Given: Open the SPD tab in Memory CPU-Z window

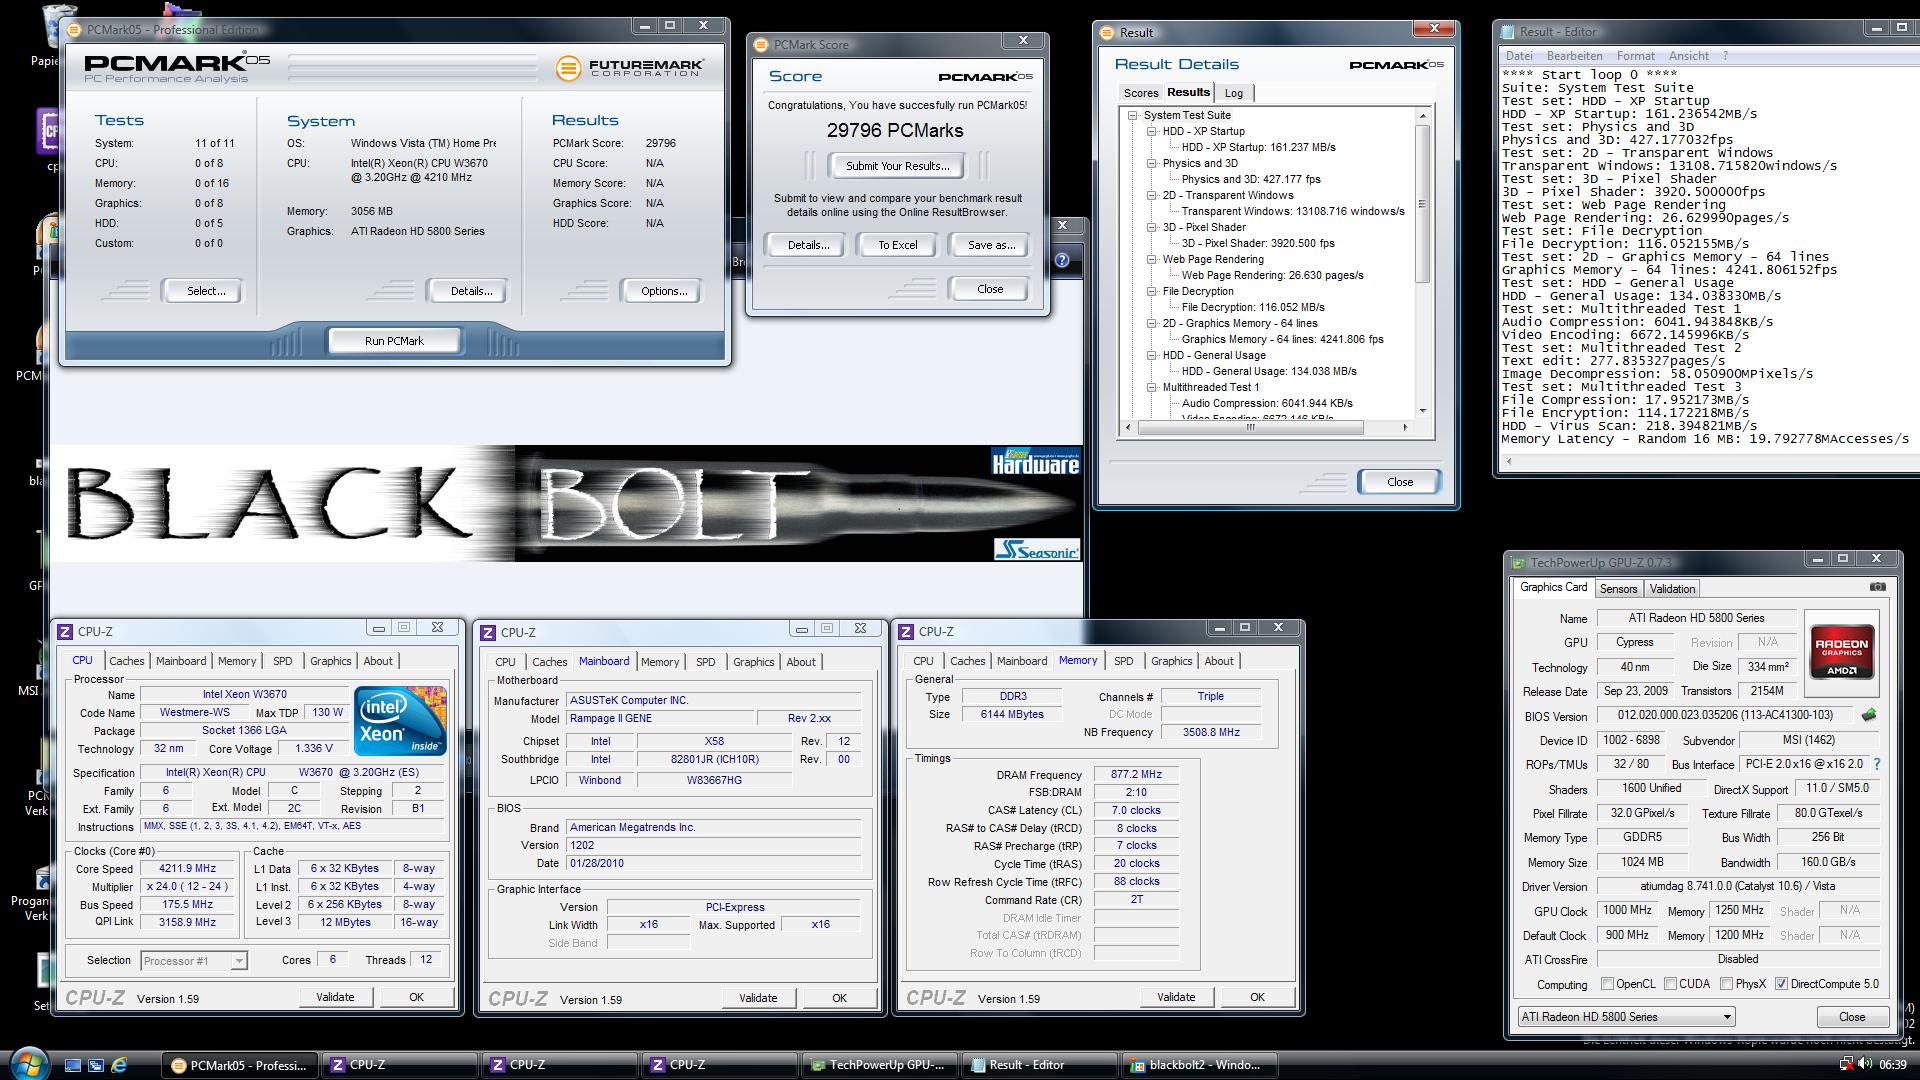Looking at the screenshot, I should coord(1124,661).
